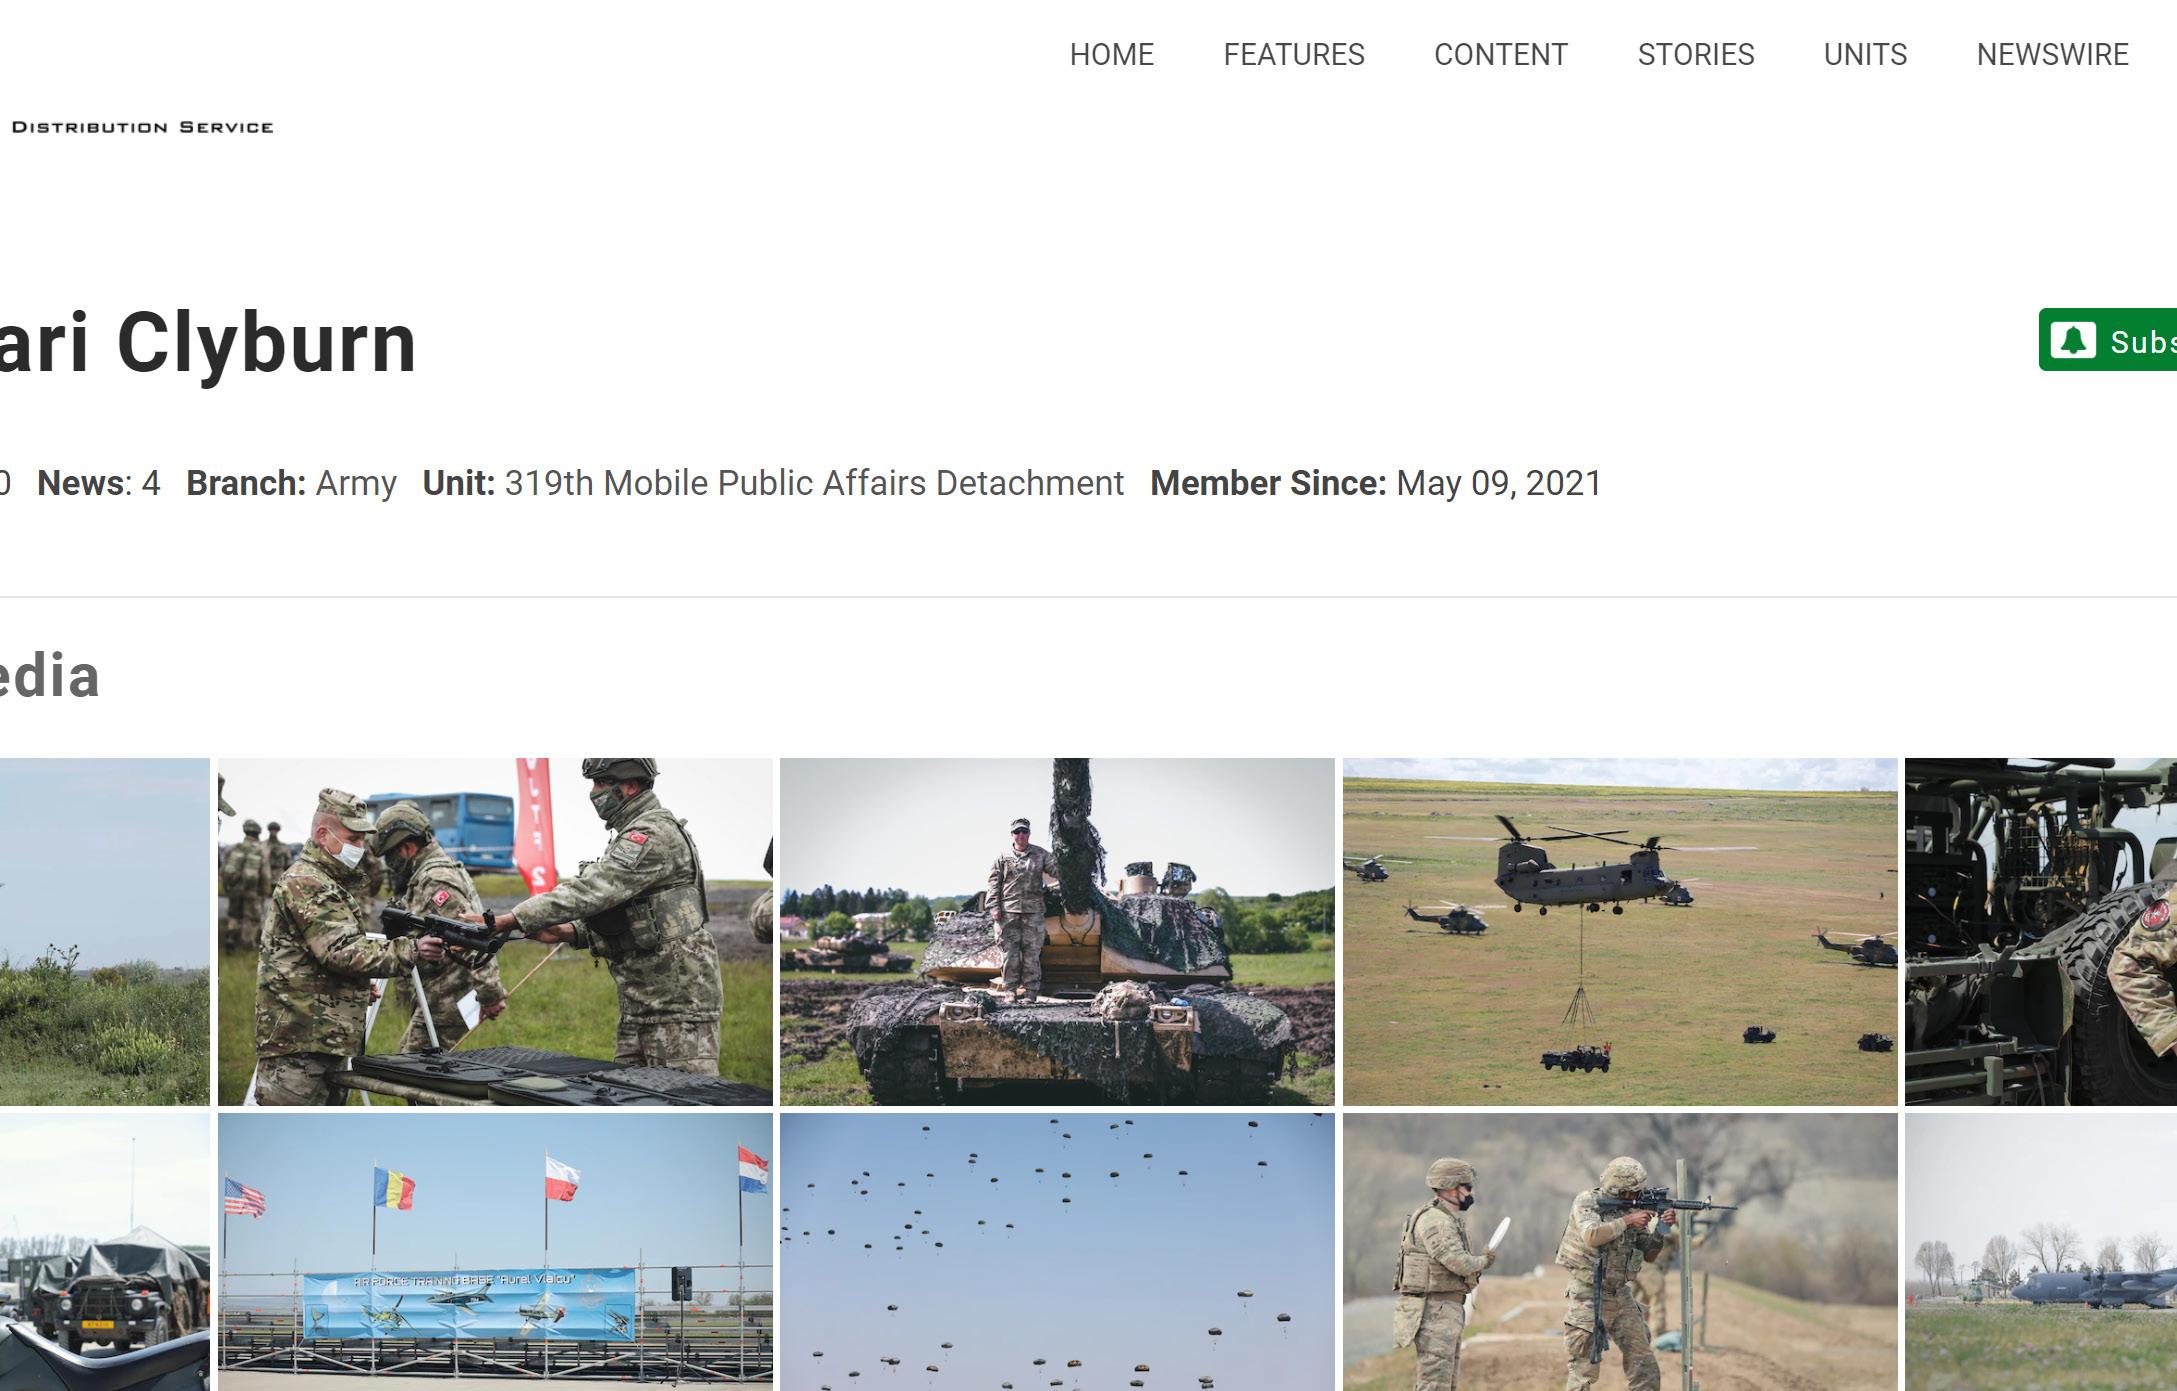2177x1391 pixels.
Task: Click the Distribution Service logo
Action: point(142,127)
